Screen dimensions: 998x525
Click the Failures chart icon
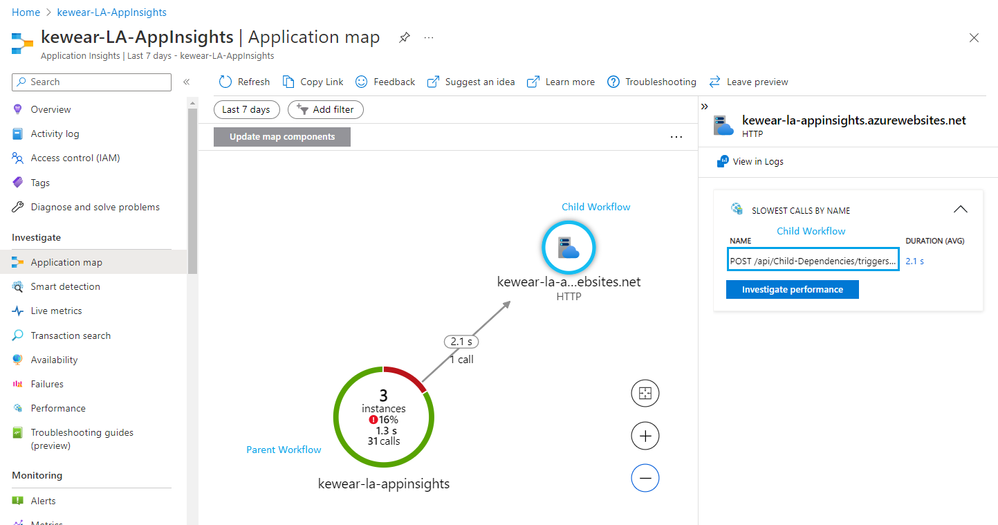click(18, 384)
